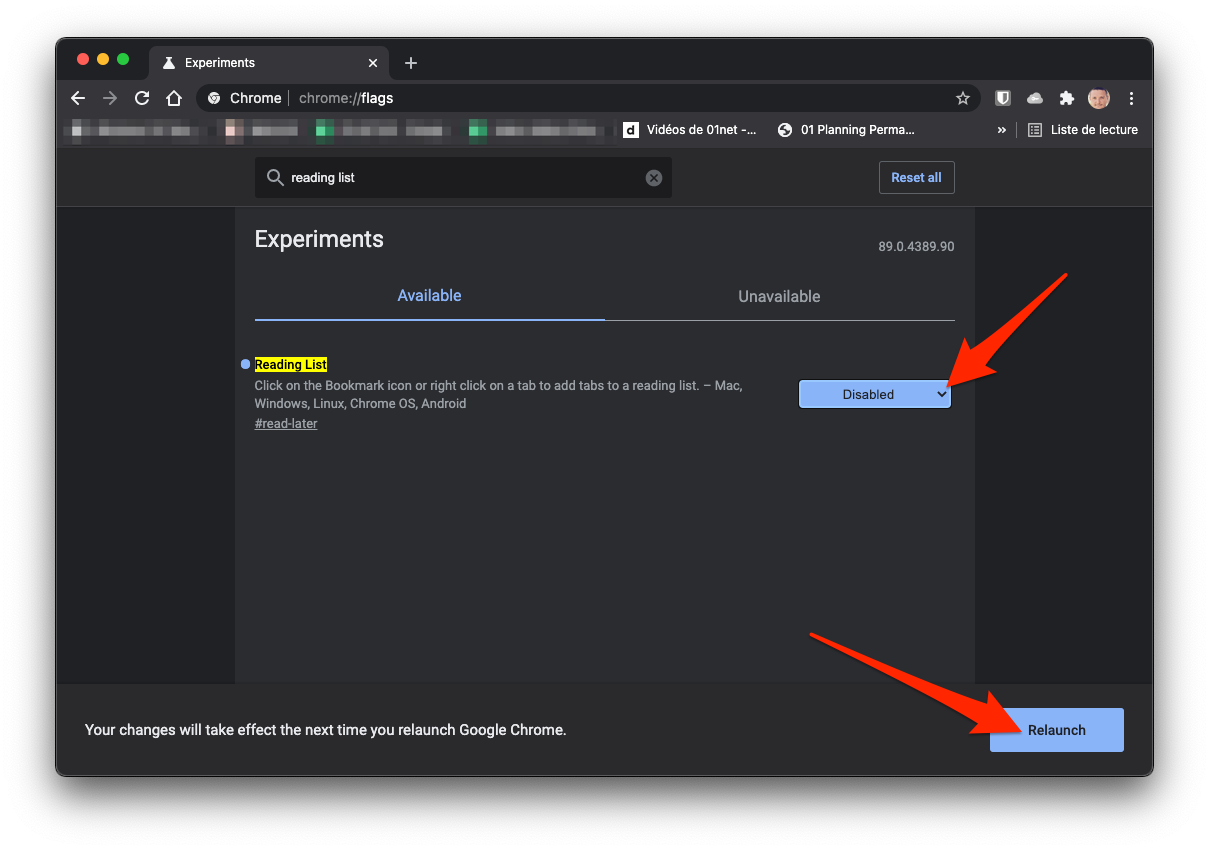Open Chrome three-dot menu
Screen dimensions: 1209x850
point(1131,98)
